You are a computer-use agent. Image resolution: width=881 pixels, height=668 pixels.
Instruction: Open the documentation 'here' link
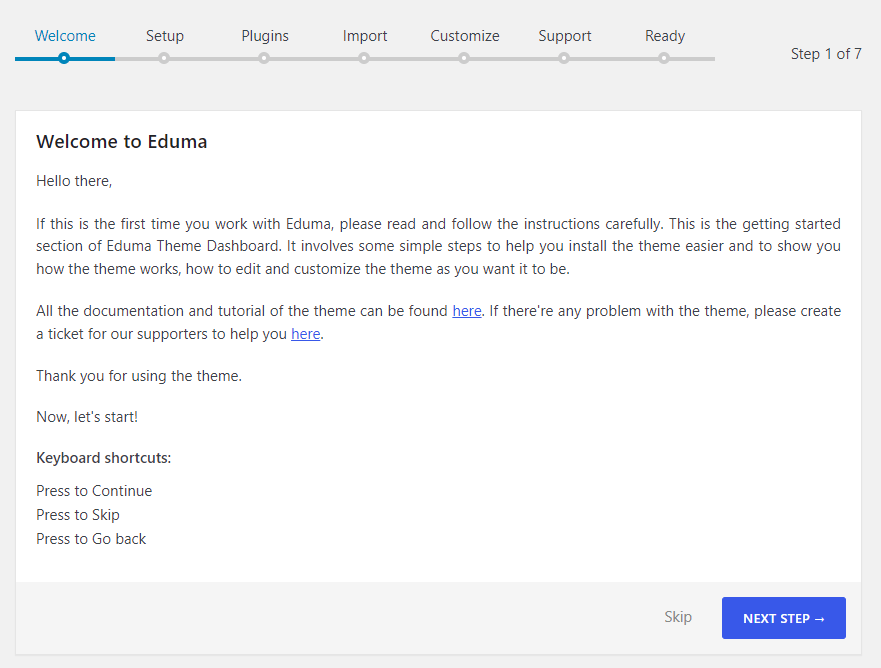[466, 310]
